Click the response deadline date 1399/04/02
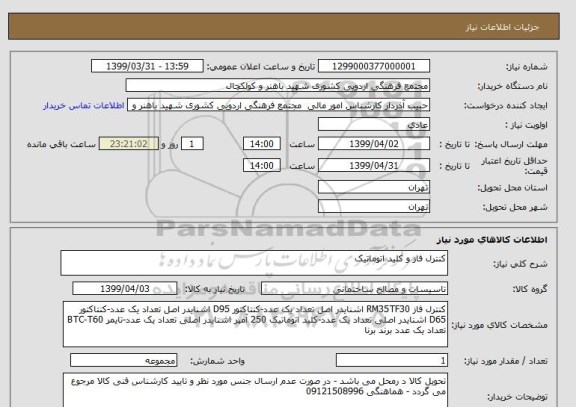Viewport: 576px width, 407px height. [374, 144]
